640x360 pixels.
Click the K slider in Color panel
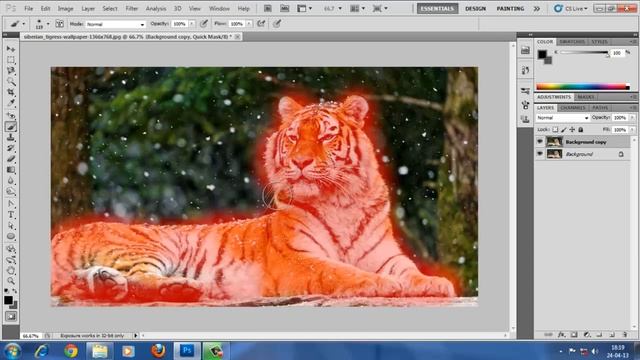click(x=584, y=53)
